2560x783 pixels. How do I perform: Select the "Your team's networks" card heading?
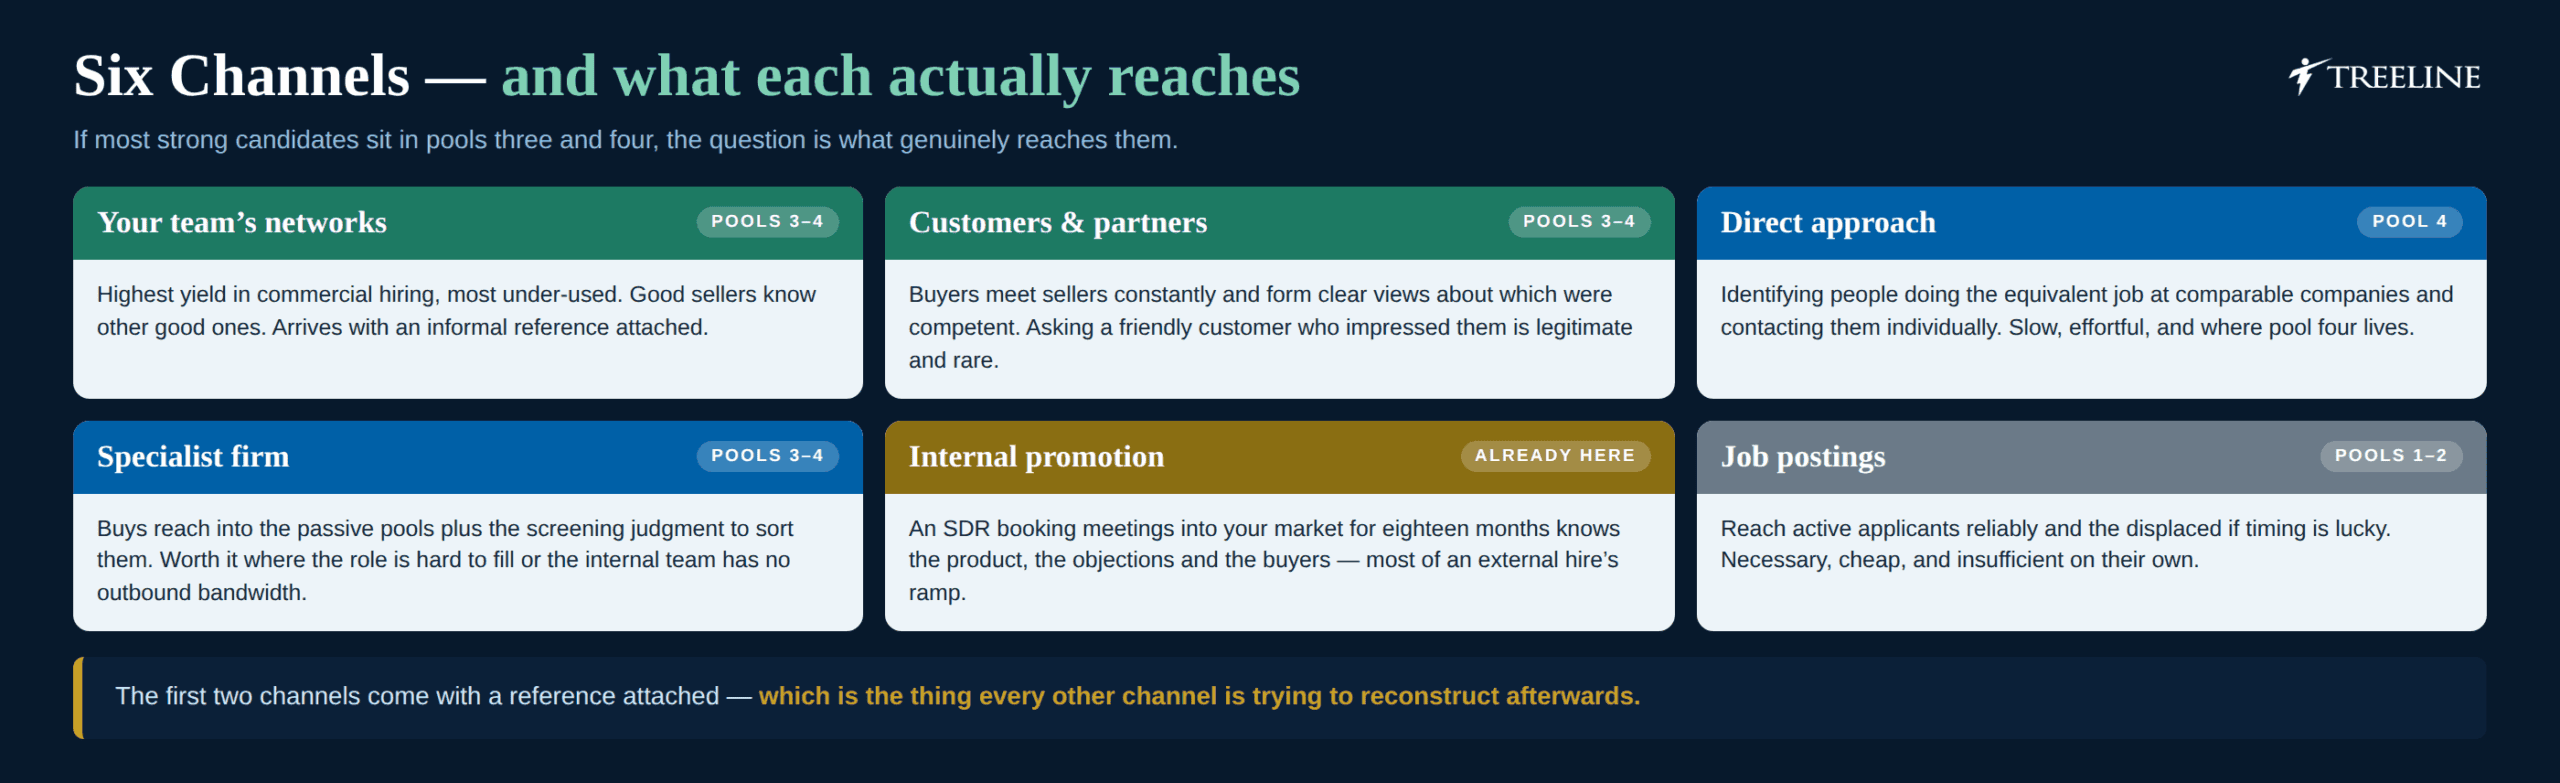click(x=242, y=222)
